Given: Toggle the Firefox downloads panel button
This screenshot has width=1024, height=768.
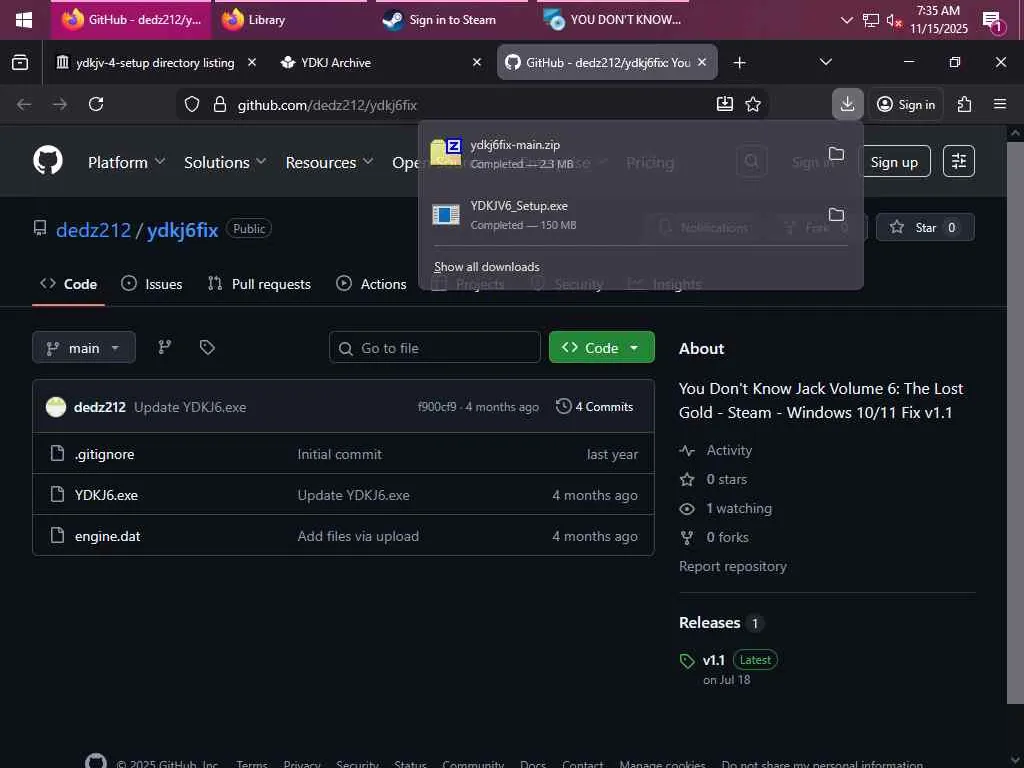Looking at the screenshot, I should tap(847, 104).
